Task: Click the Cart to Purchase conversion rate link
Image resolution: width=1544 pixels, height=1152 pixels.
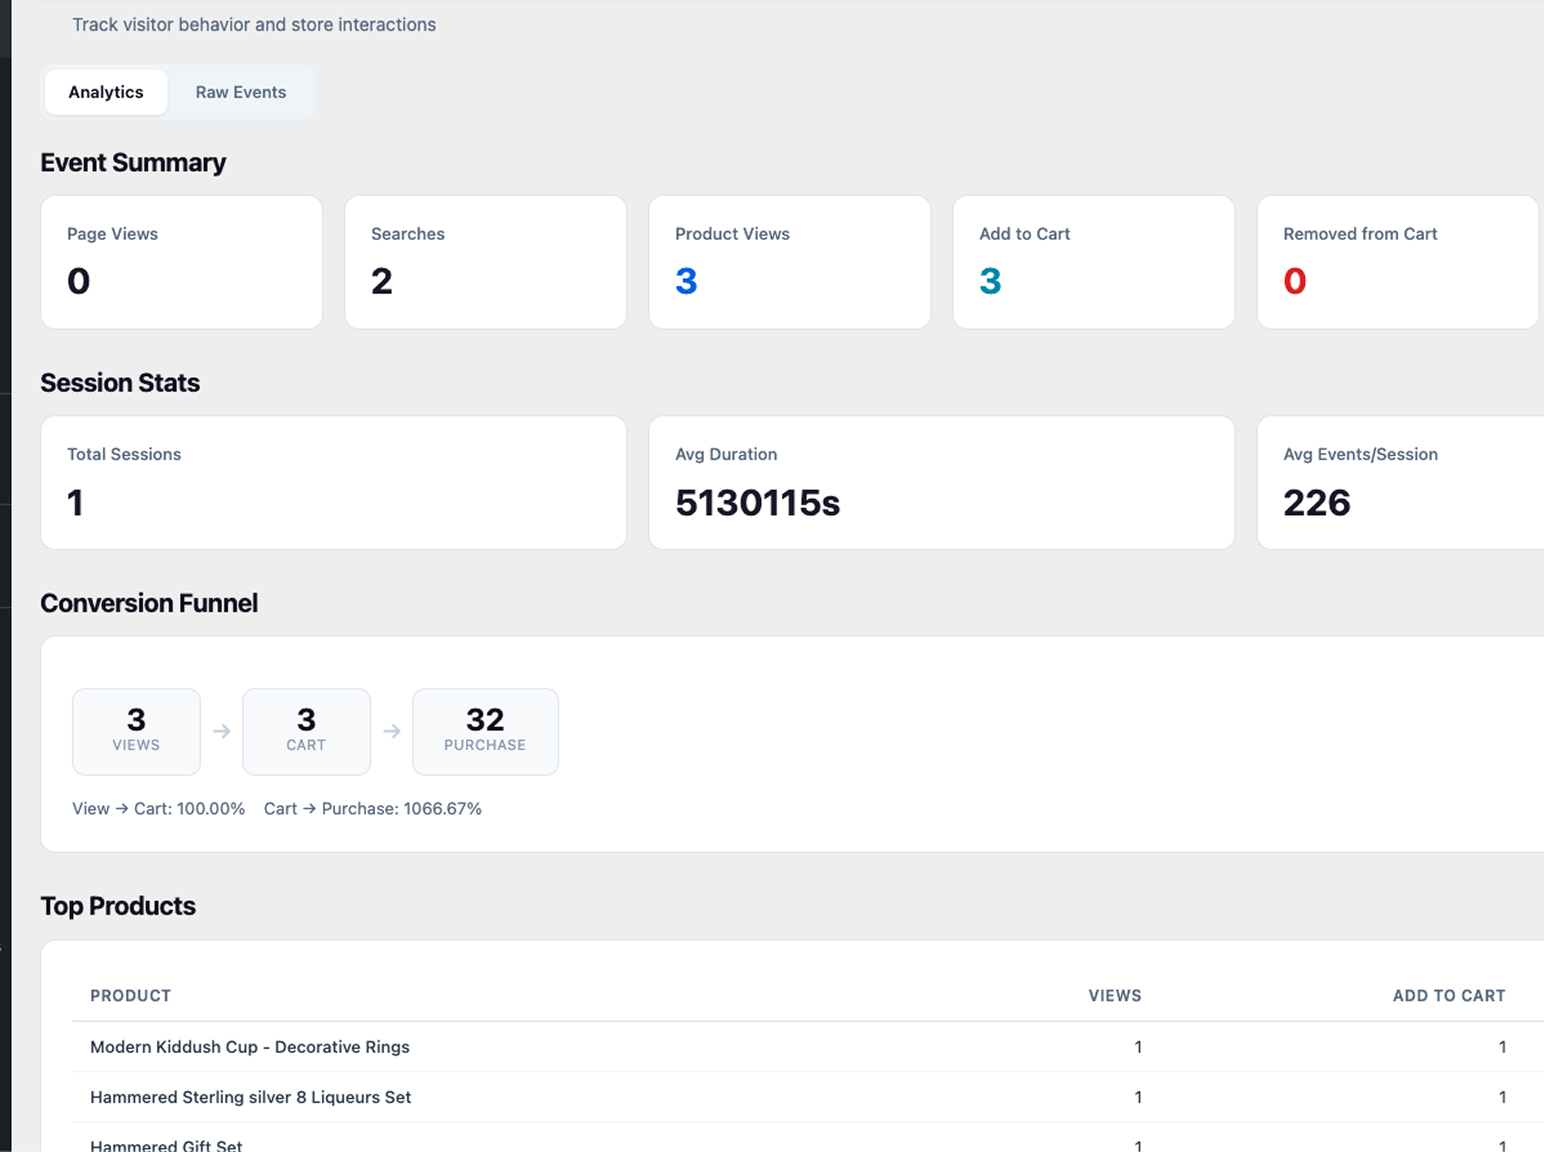Action: 373,808
